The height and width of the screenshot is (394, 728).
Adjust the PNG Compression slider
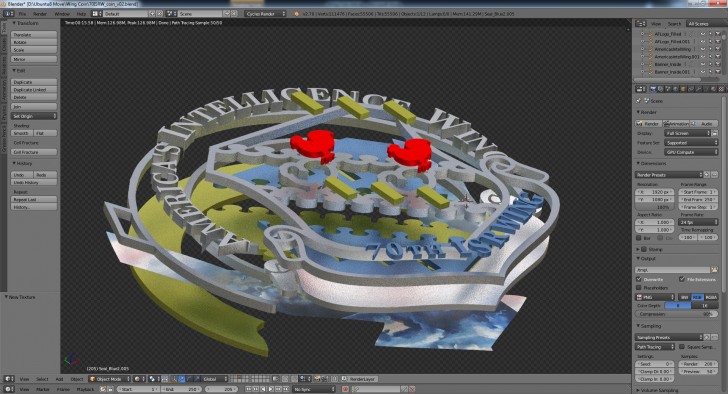click(676, 314)
